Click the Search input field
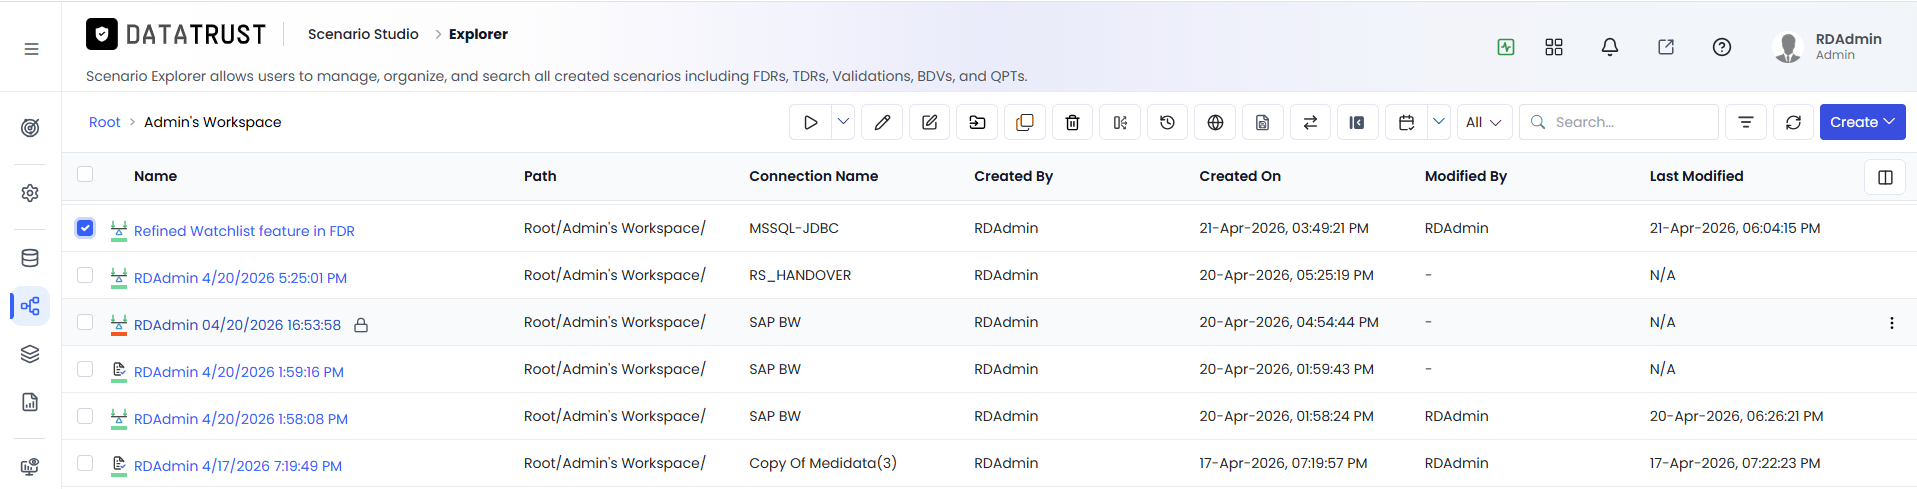This screenshot has width=1917, height=489. [1619, 122]
